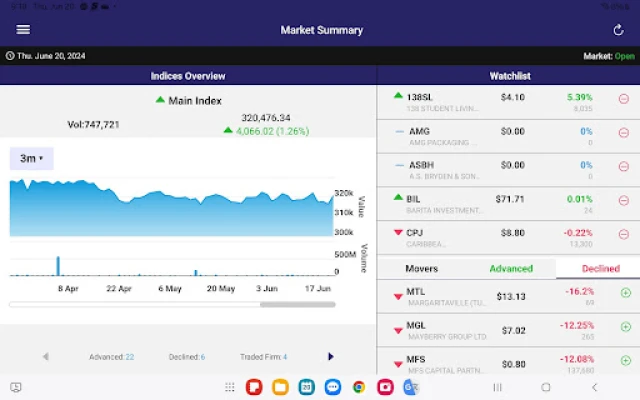Add MTL to watchlist with plus icon
The width and height of the screenshot is (640, 400).
click(x=625, y=295)
